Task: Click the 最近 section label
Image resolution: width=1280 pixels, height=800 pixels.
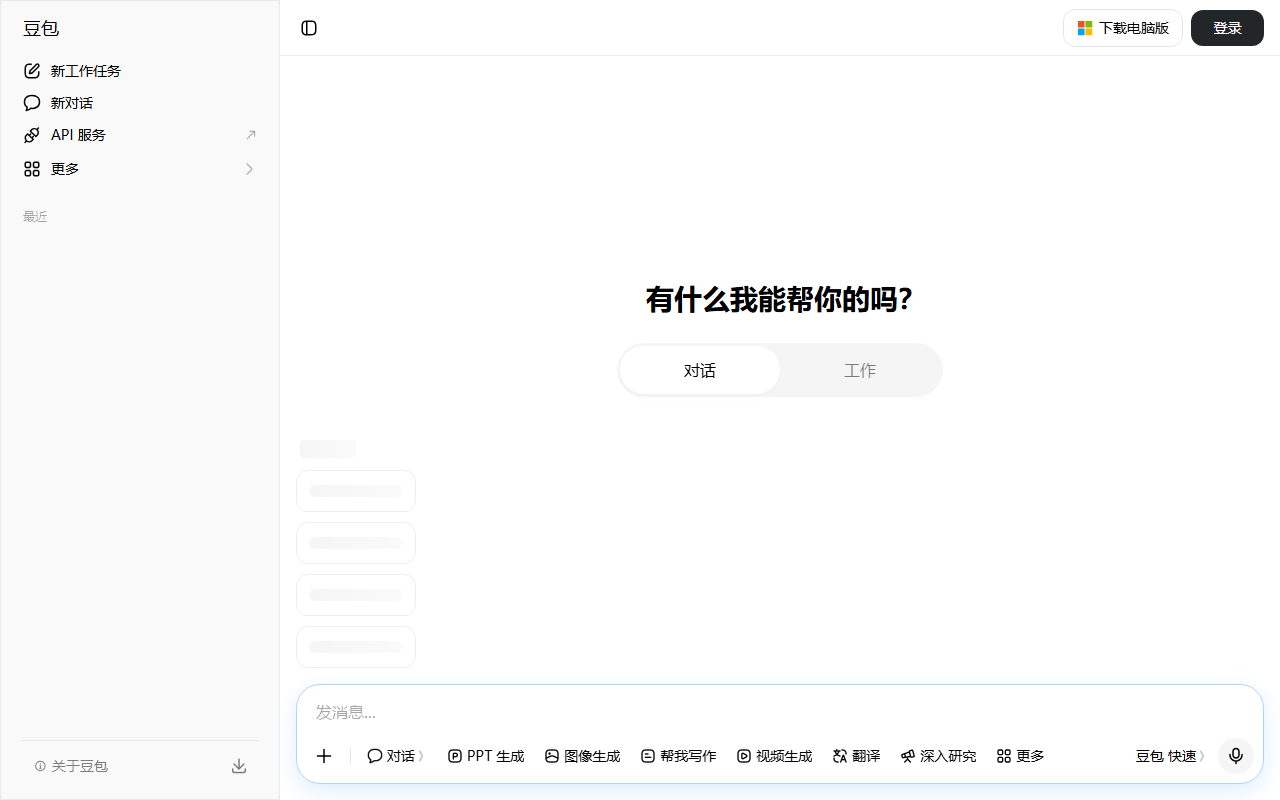Action: tap(35, 216)
